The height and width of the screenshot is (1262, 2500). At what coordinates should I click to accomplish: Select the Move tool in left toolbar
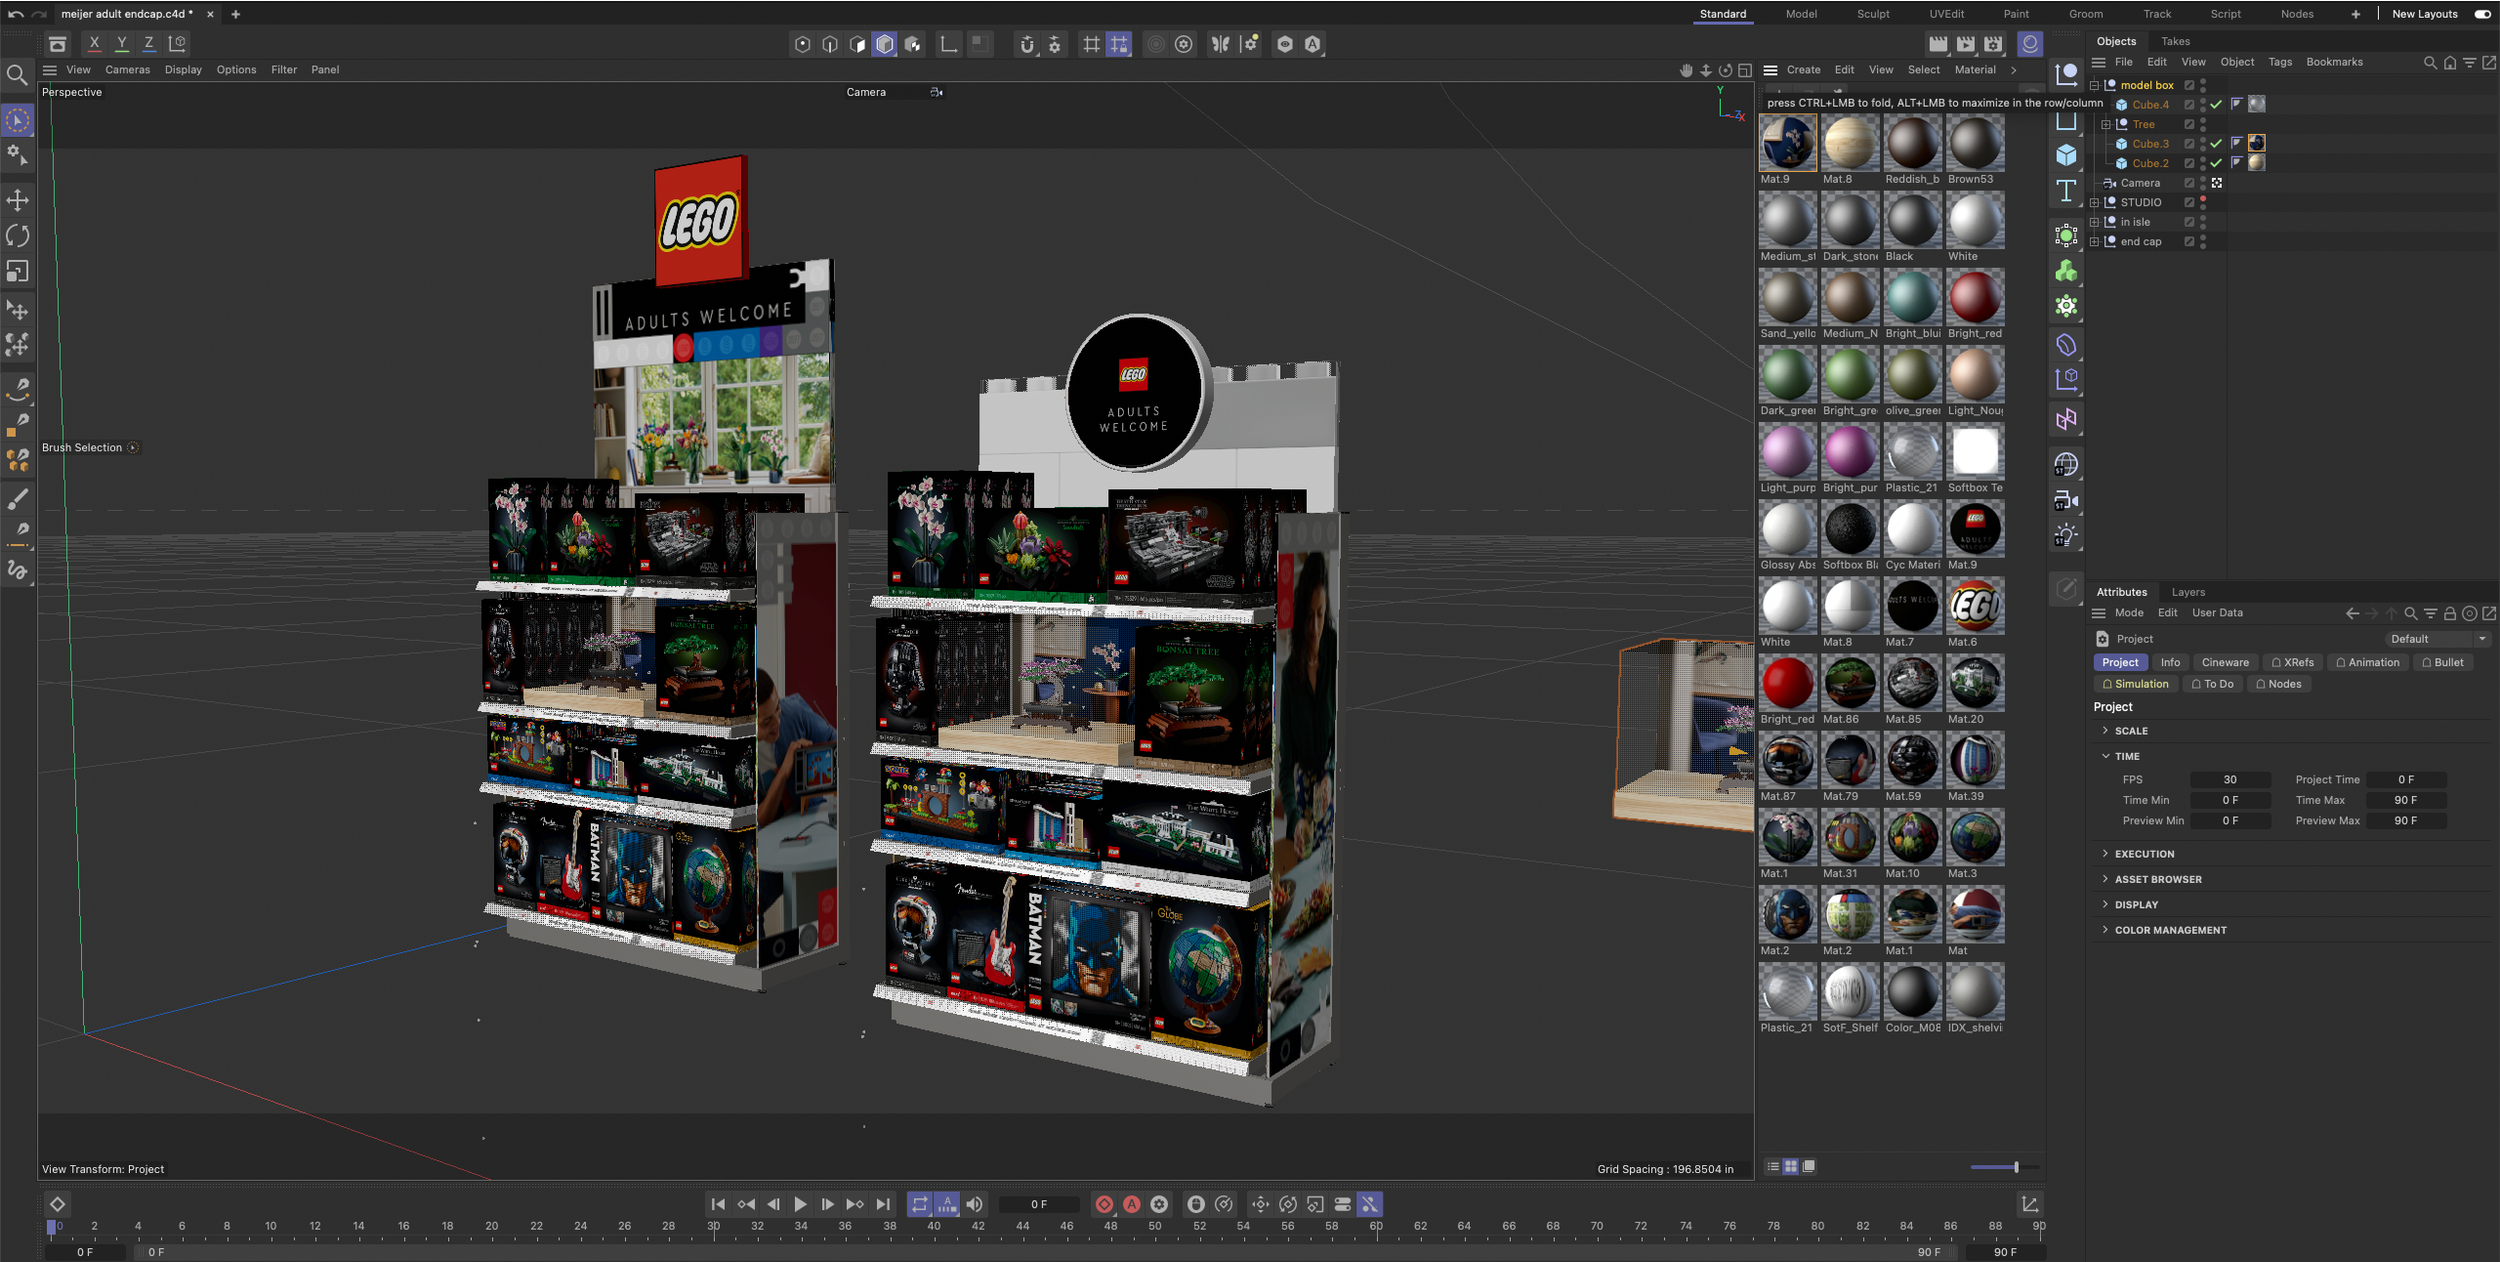pos(17,200)
